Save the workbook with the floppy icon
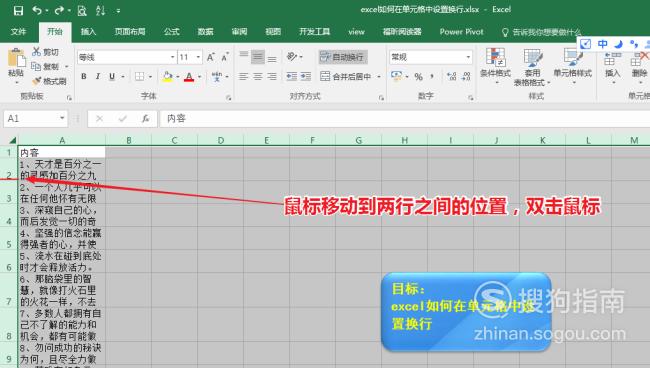 18,10
